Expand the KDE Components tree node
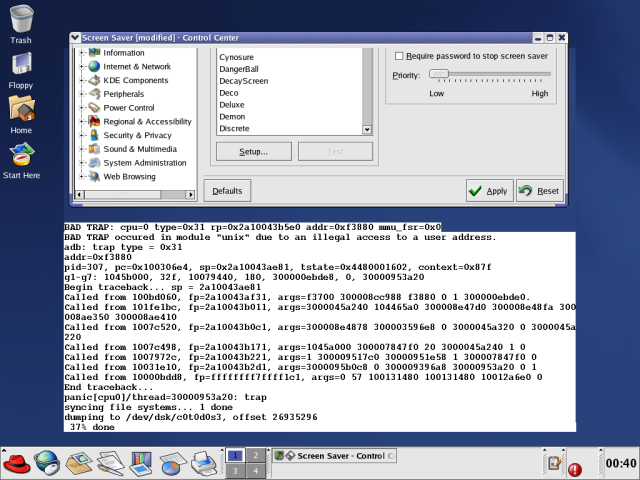 pyautogui.click(x=81, y=80)
